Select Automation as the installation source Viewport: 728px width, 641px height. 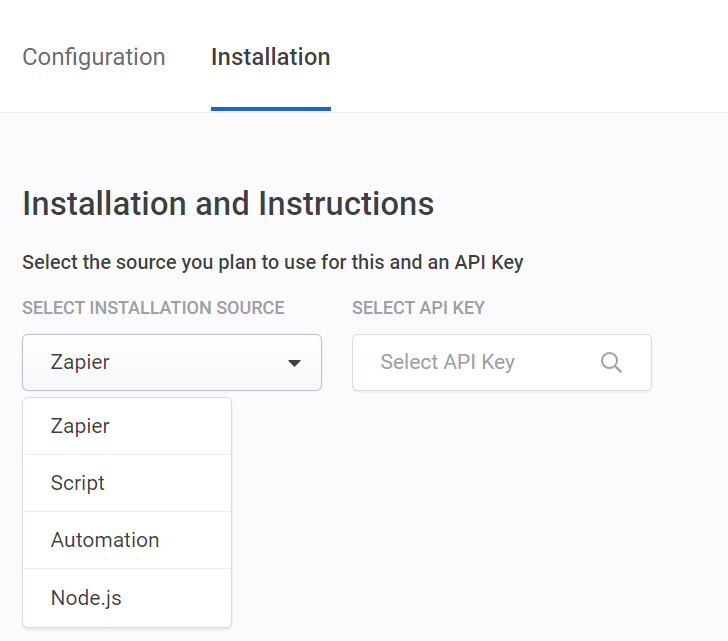coord(105,540)
